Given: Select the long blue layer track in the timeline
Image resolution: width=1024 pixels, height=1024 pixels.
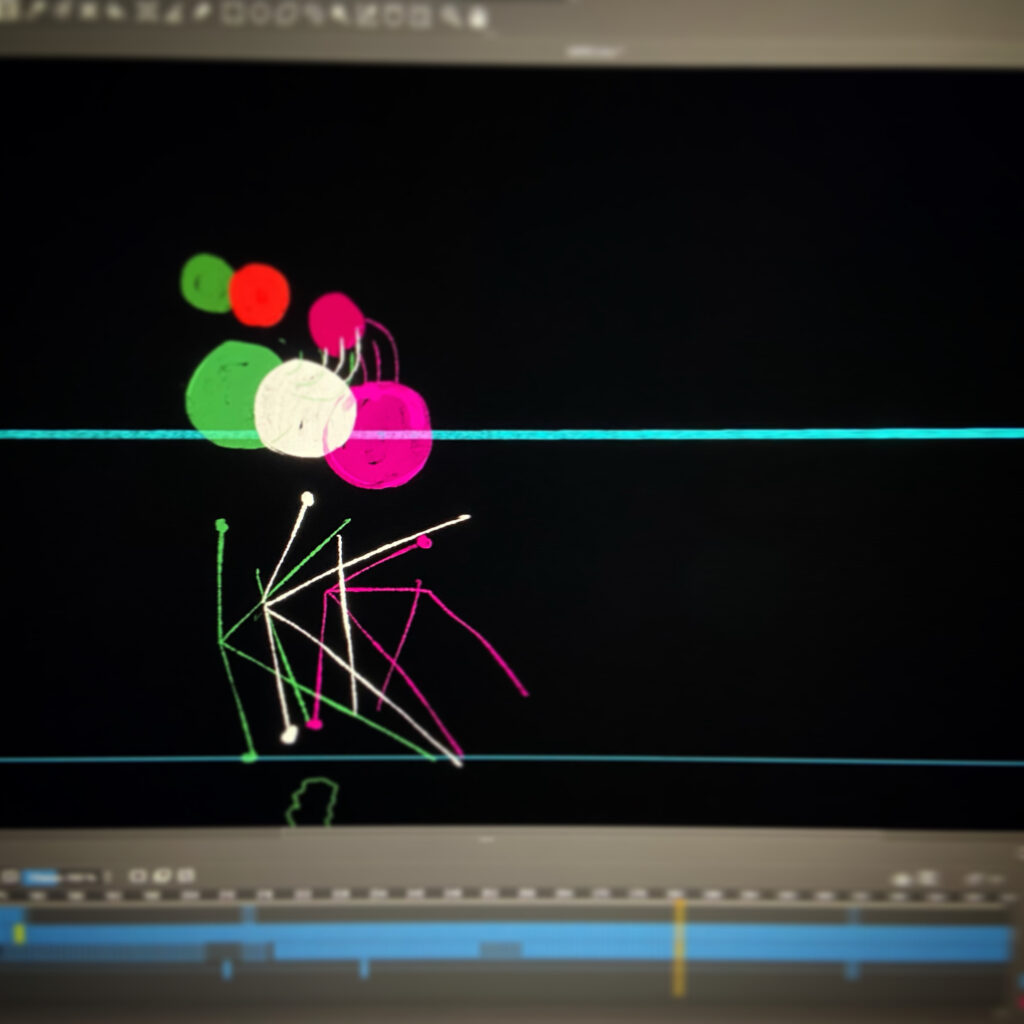Looking at the screenshot, I should 600,940.
